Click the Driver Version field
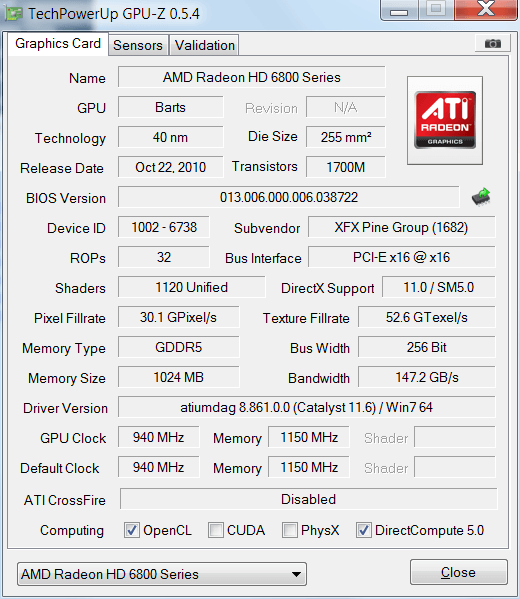Viewport: 520px width, 599px height. tap(306, 407)
